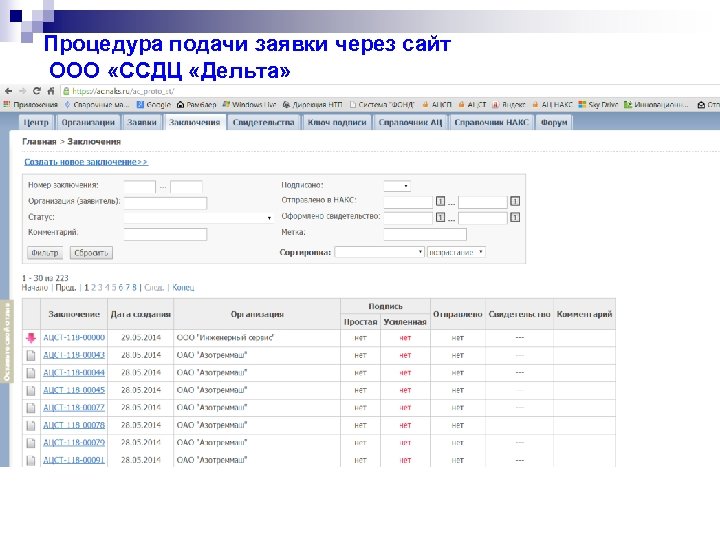Screen dimensions: 720x540
Task: Click document icon of row АЦСТ-118-00077
Action: click(31, 408)
